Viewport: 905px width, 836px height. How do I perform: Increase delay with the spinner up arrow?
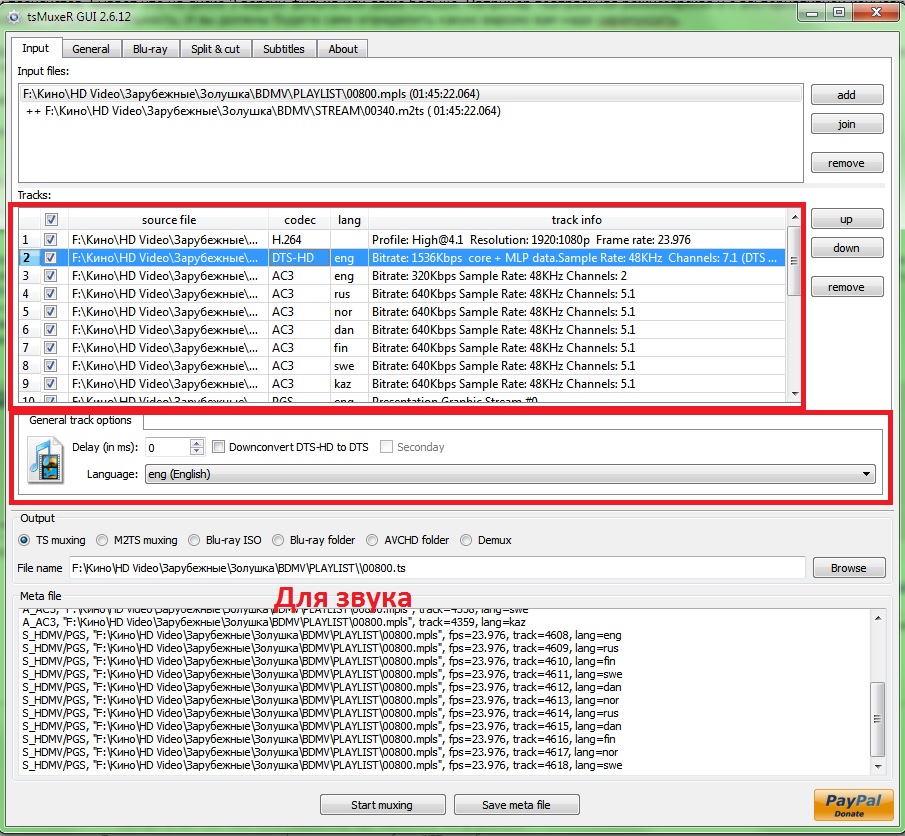(x=197, y=443)
